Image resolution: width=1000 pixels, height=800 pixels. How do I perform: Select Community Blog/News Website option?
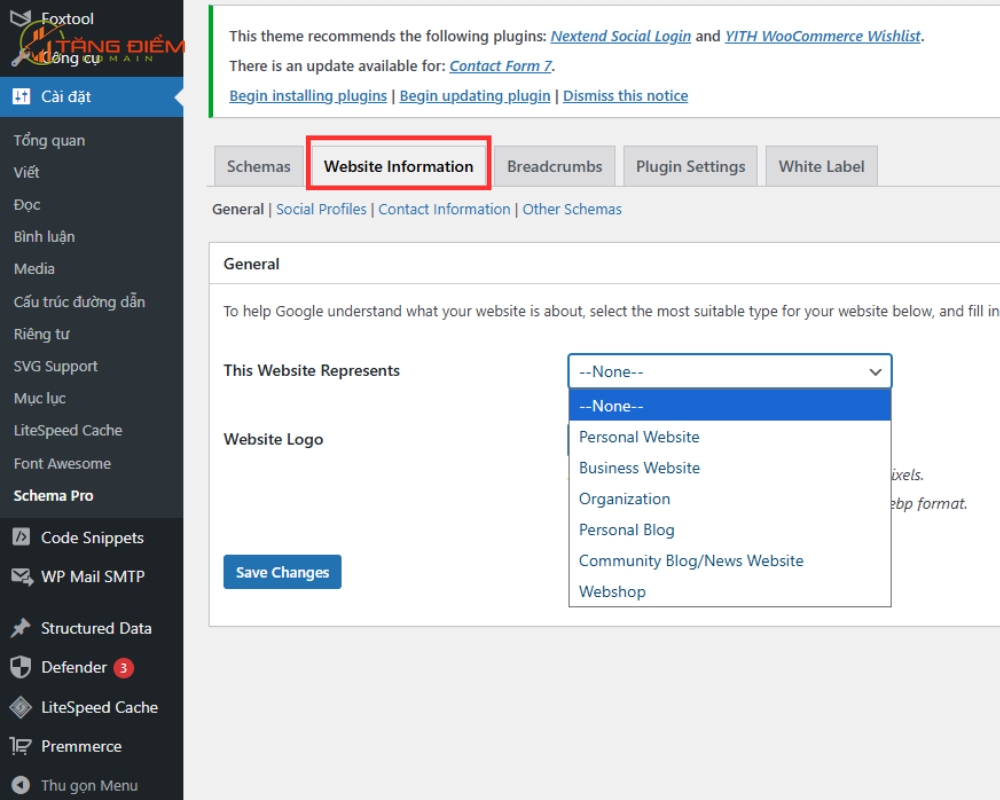pyautogui.click(x=730, y=561)
